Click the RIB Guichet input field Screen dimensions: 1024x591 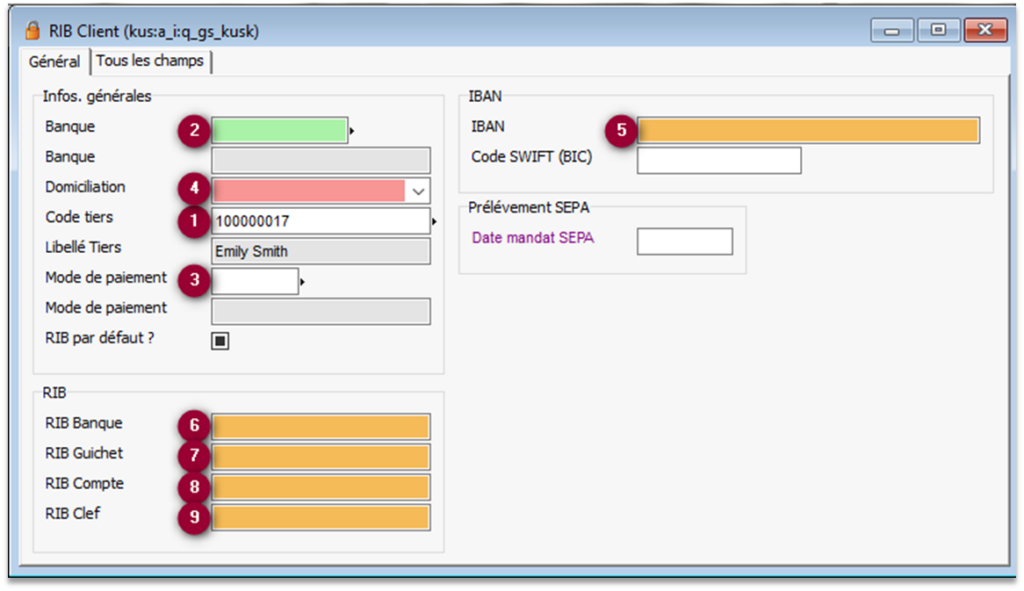[x=320, y=457]
